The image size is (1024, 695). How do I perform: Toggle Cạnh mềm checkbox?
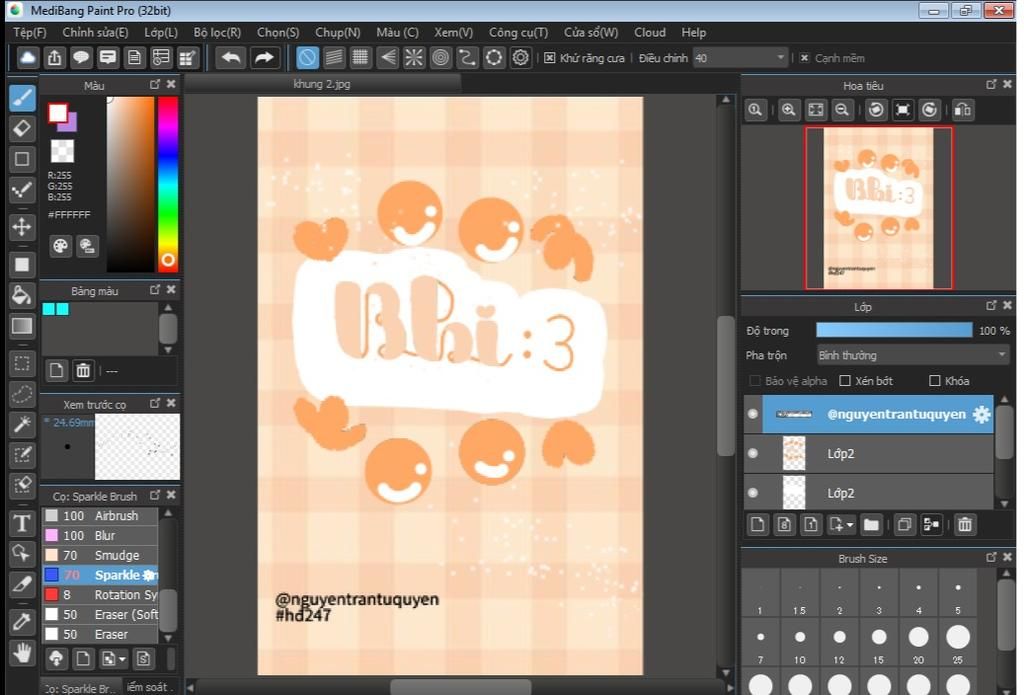coord(805,58)
